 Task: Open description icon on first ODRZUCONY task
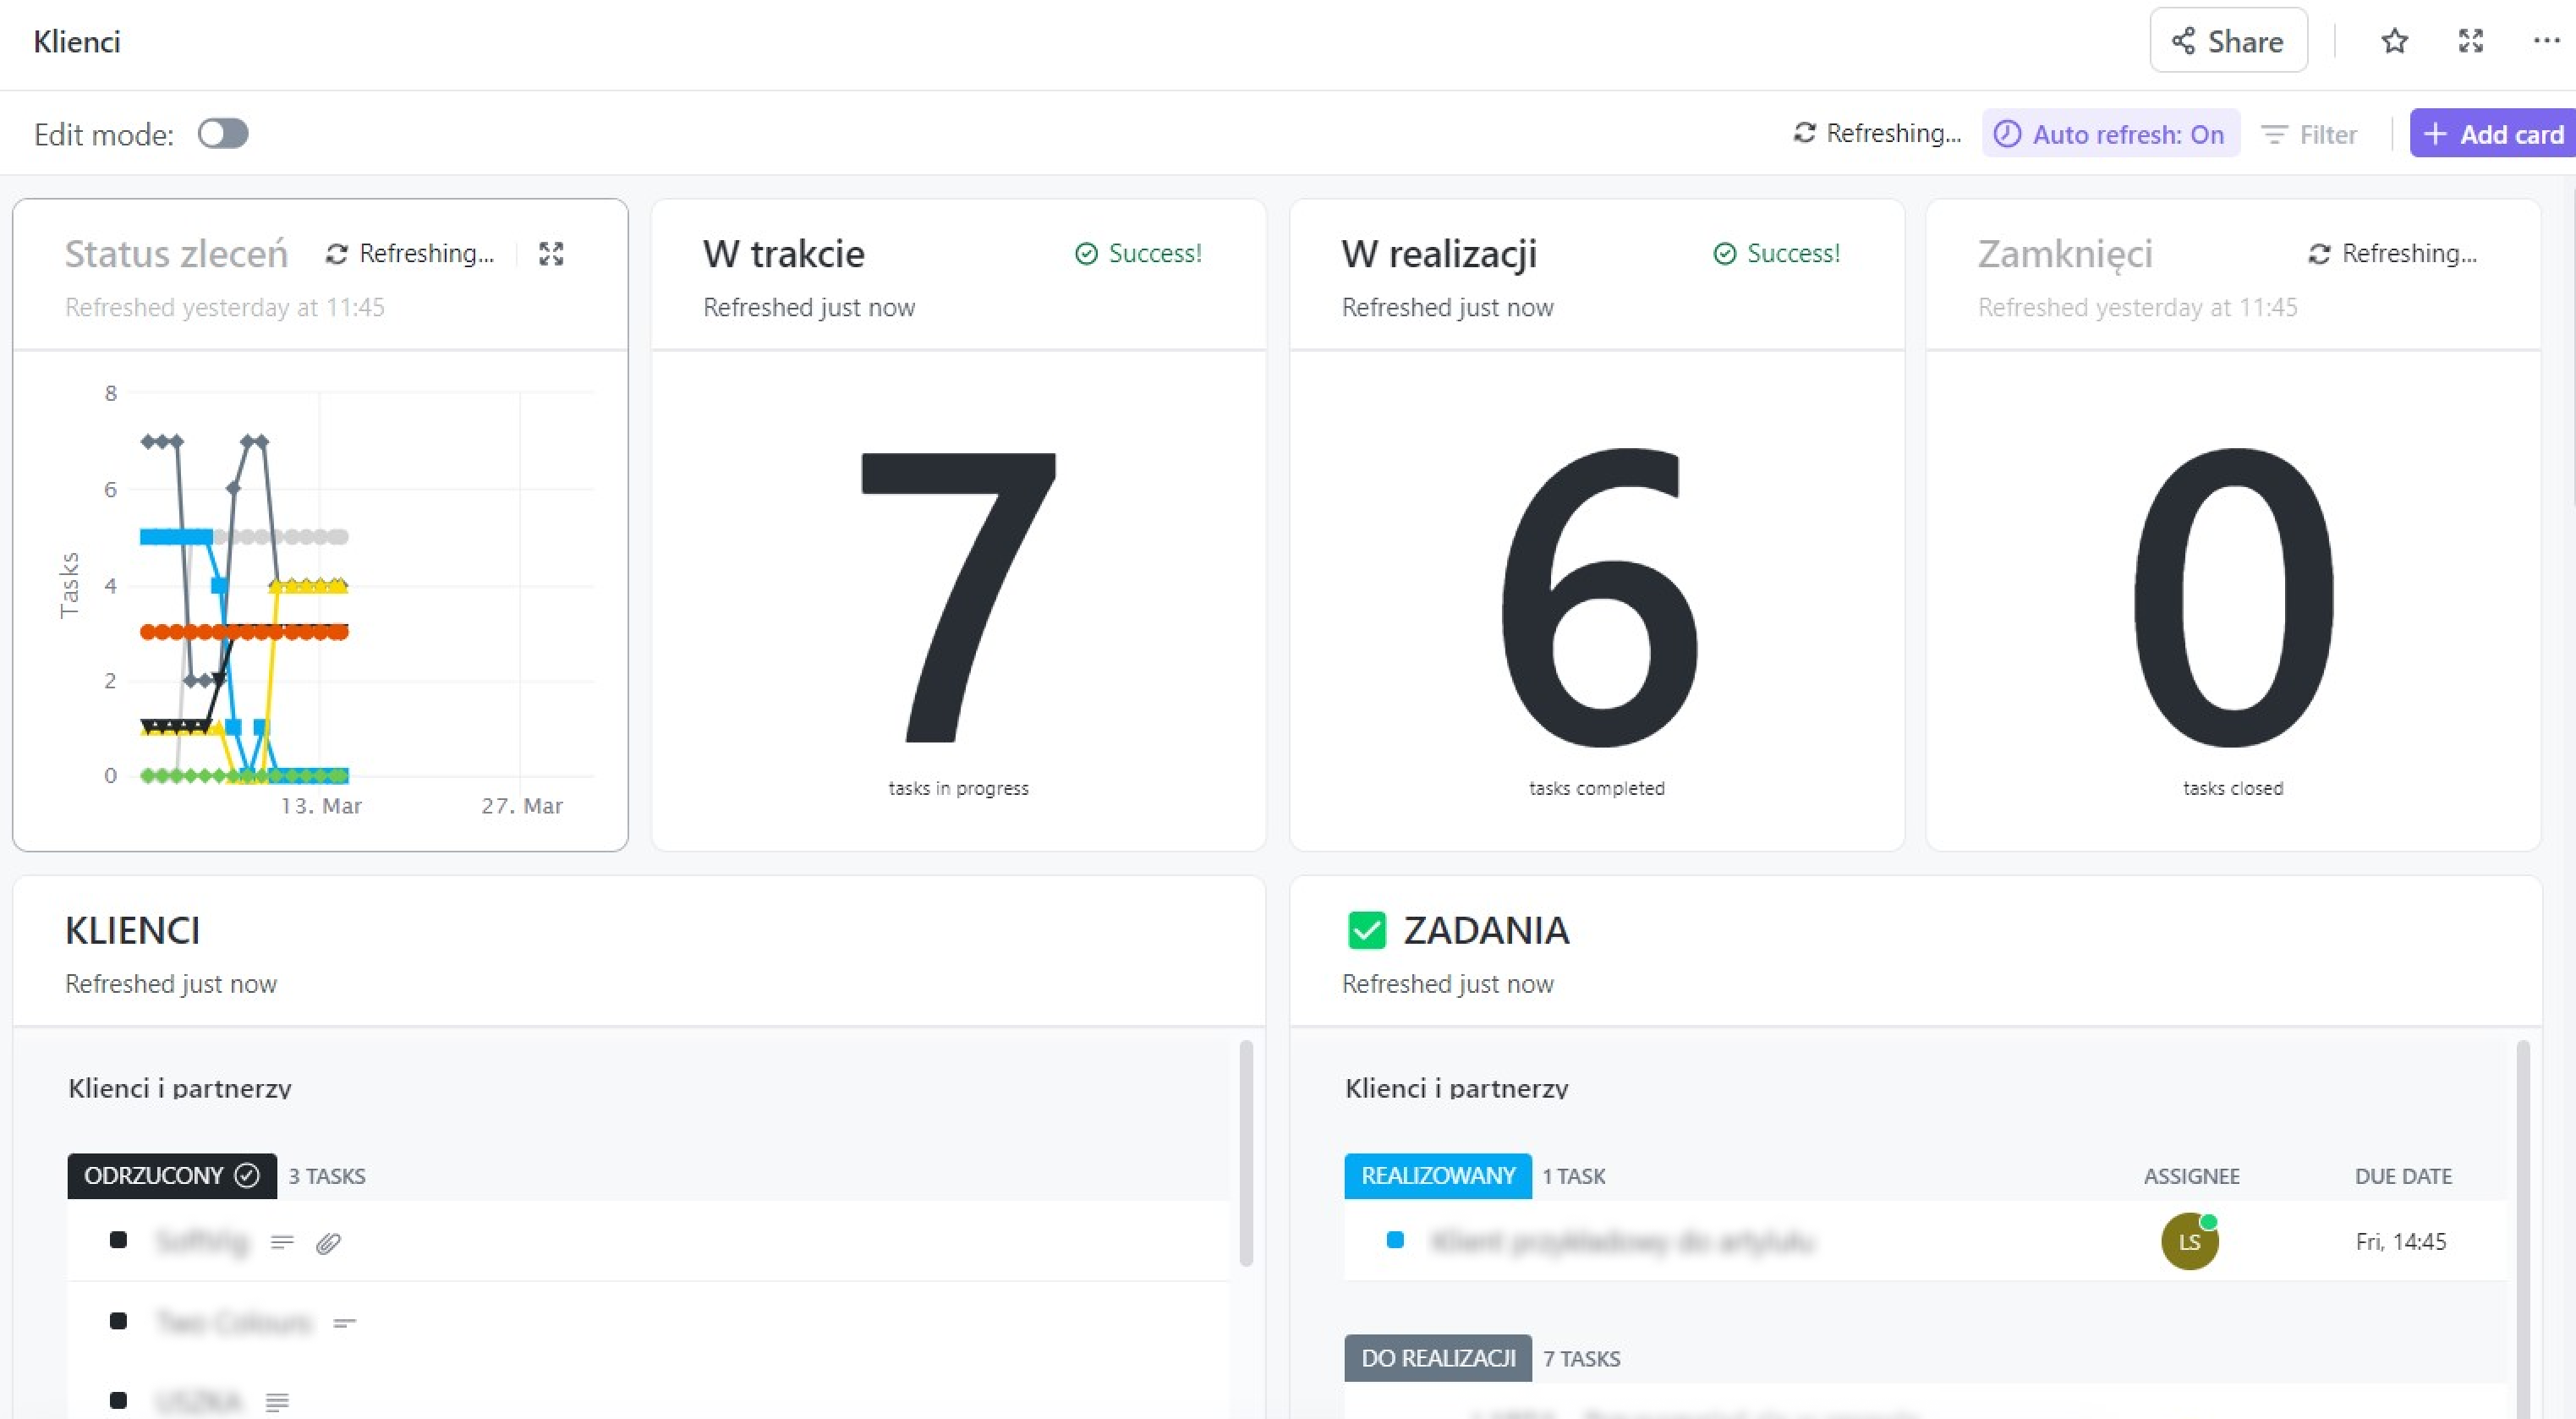282,1242
